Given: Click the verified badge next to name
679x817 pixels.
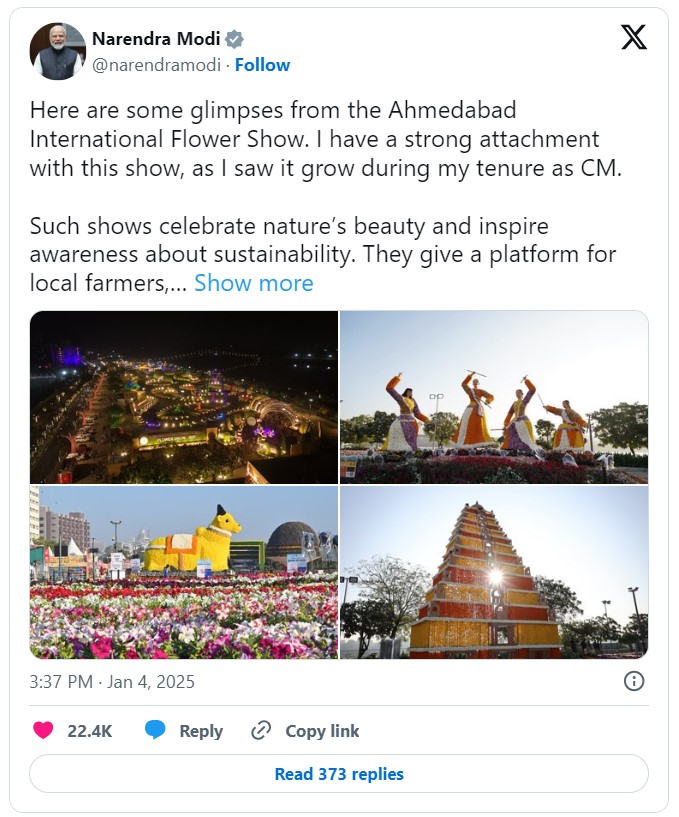Looking at the screenshot, I should [234, 39].
